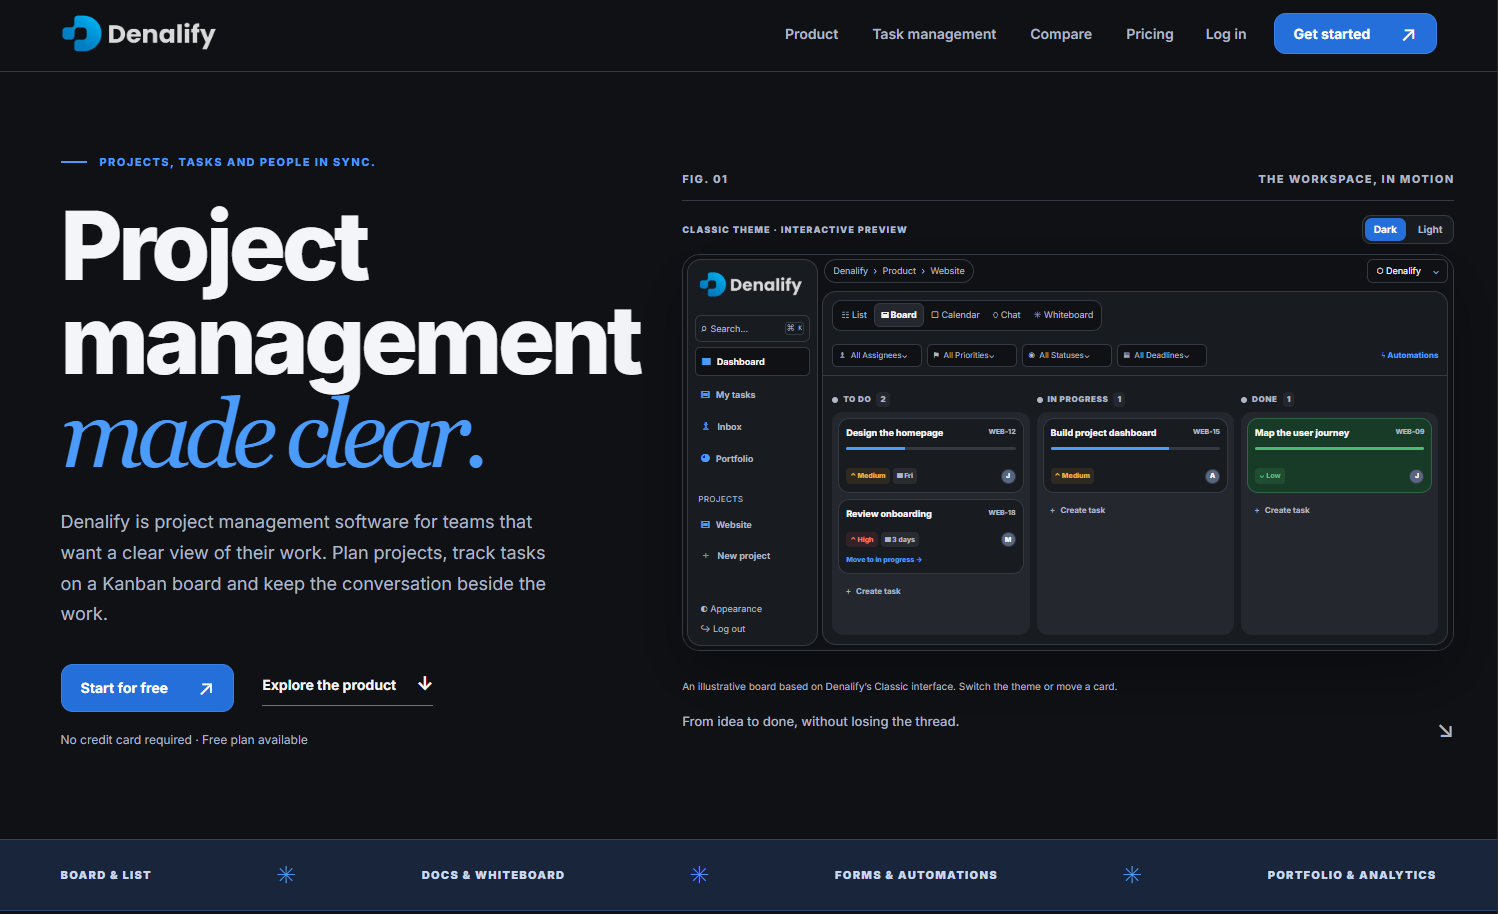1498x914 pixels.
Task: Switch to the Whiteboard view tab
Action: pyautogui.click(x=1063, y=315)
